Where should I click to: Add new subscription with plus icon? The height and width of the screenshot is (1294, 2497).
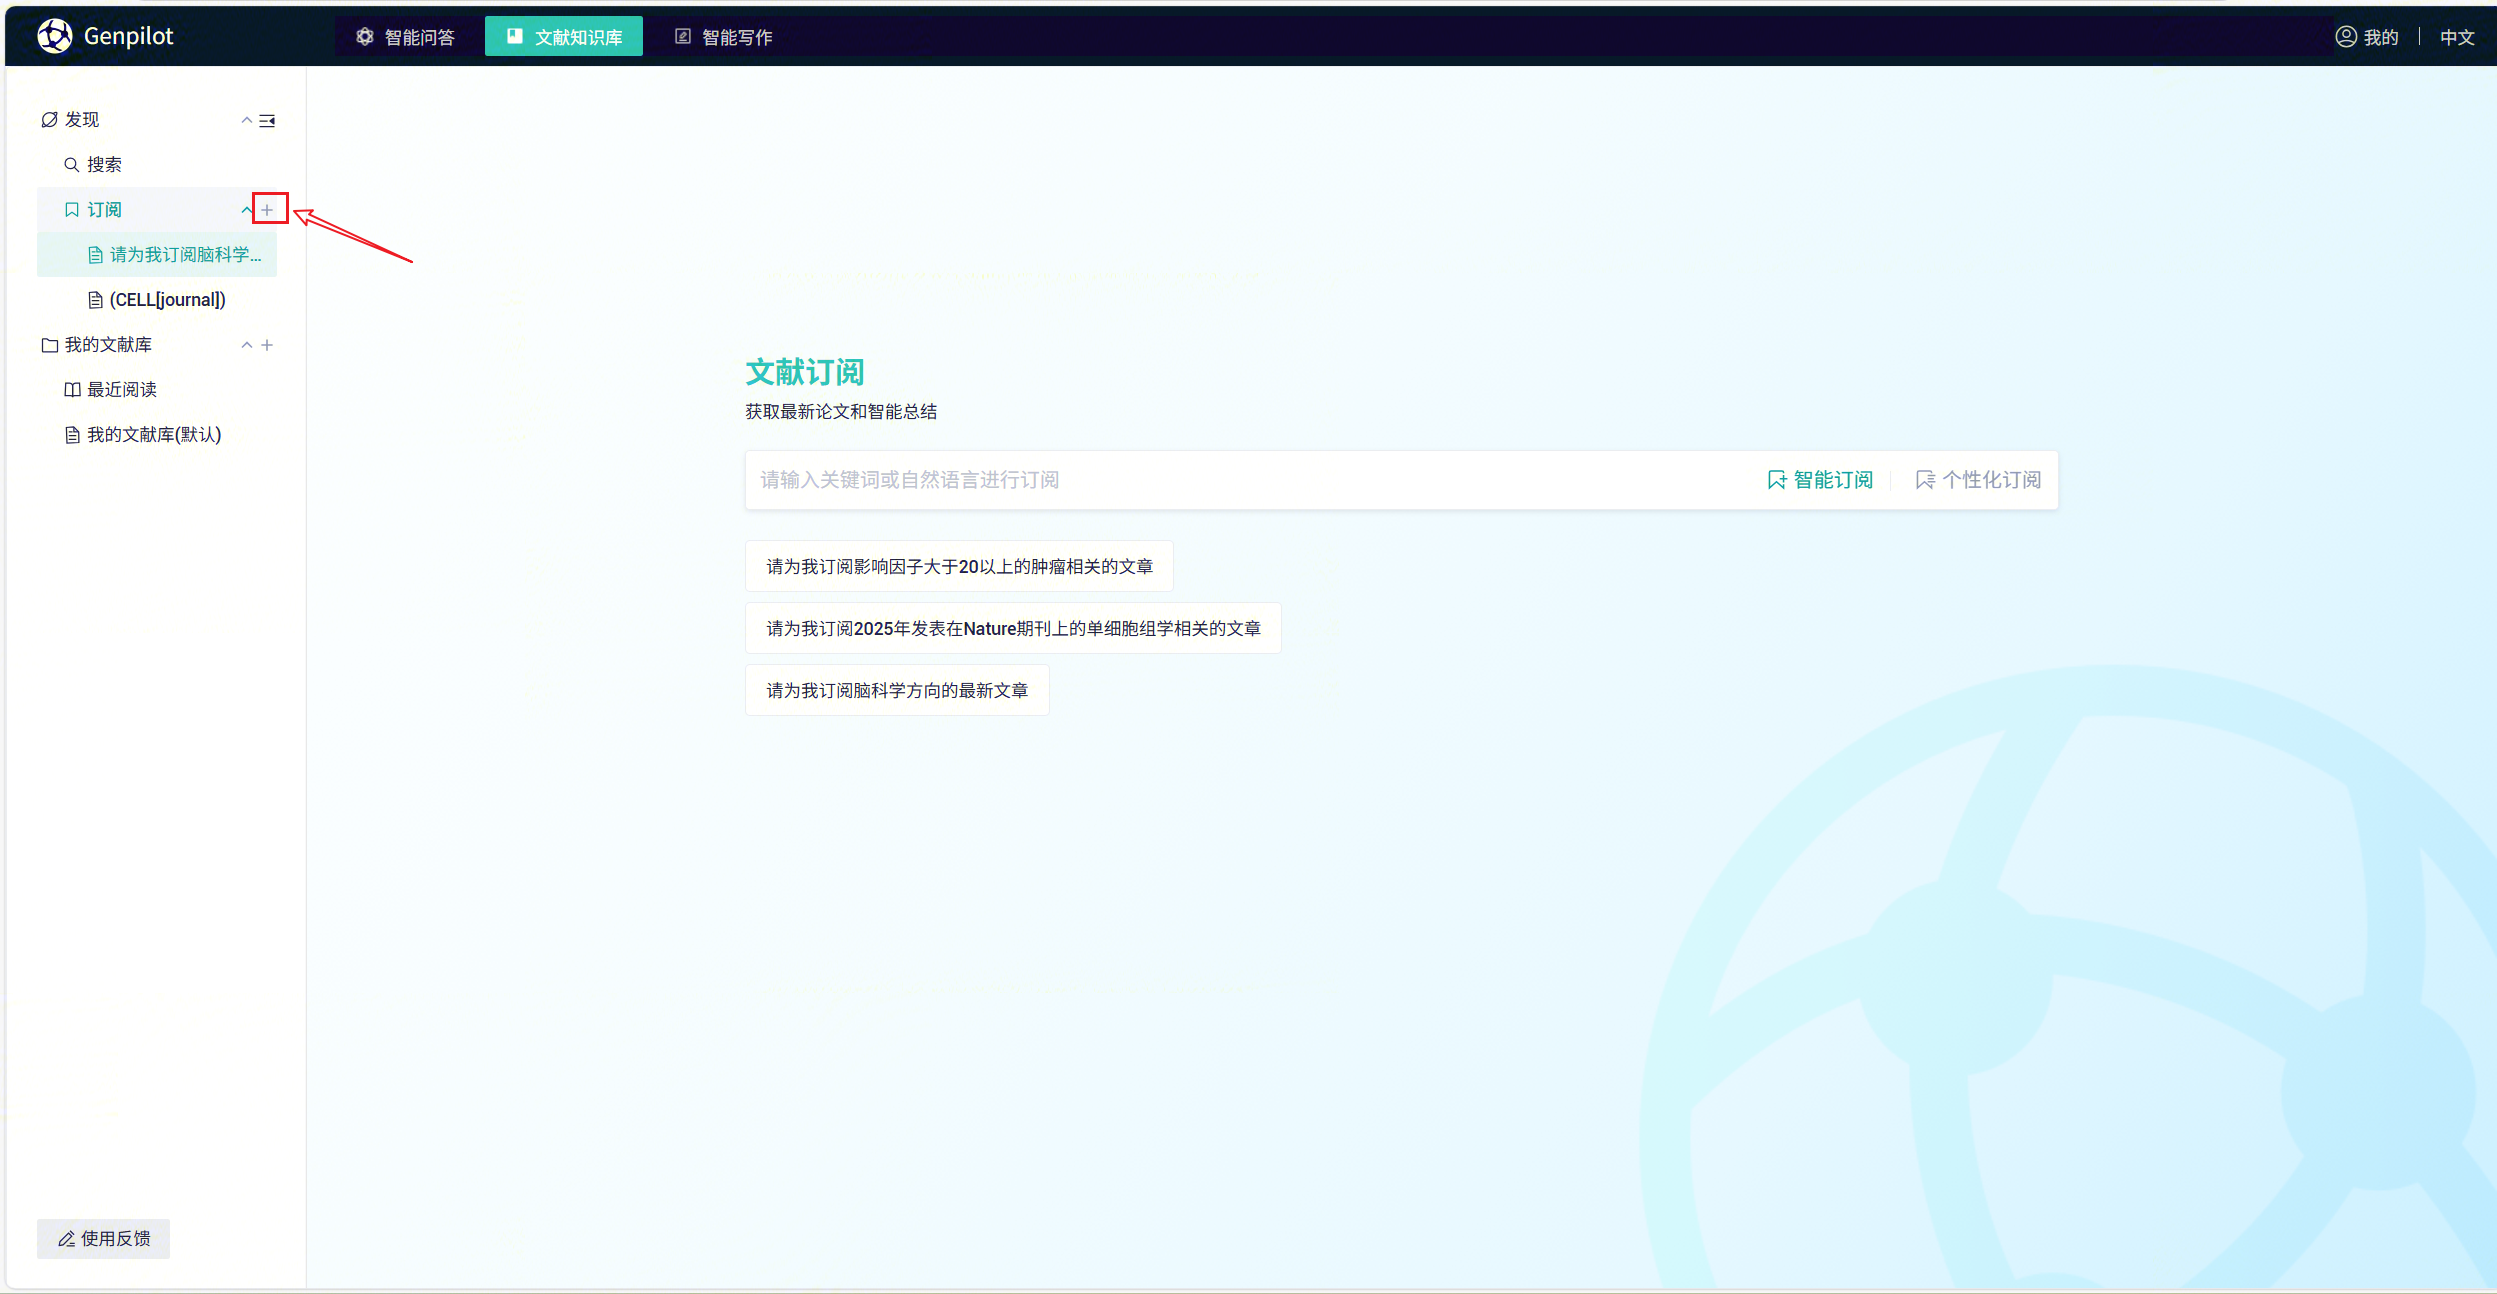point(267,209)
